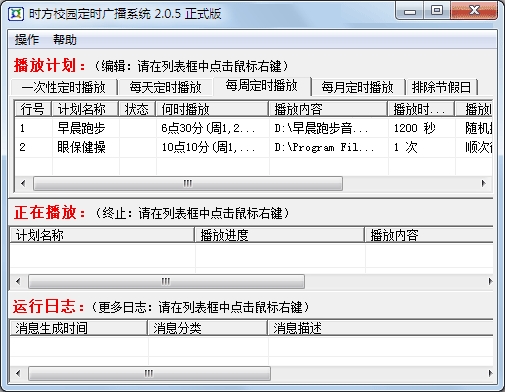The width and height of the screenshot is (505, 392).
Task: Open the 排除节假日 tab
Action: pyautogui.click(x=441, y=87)
